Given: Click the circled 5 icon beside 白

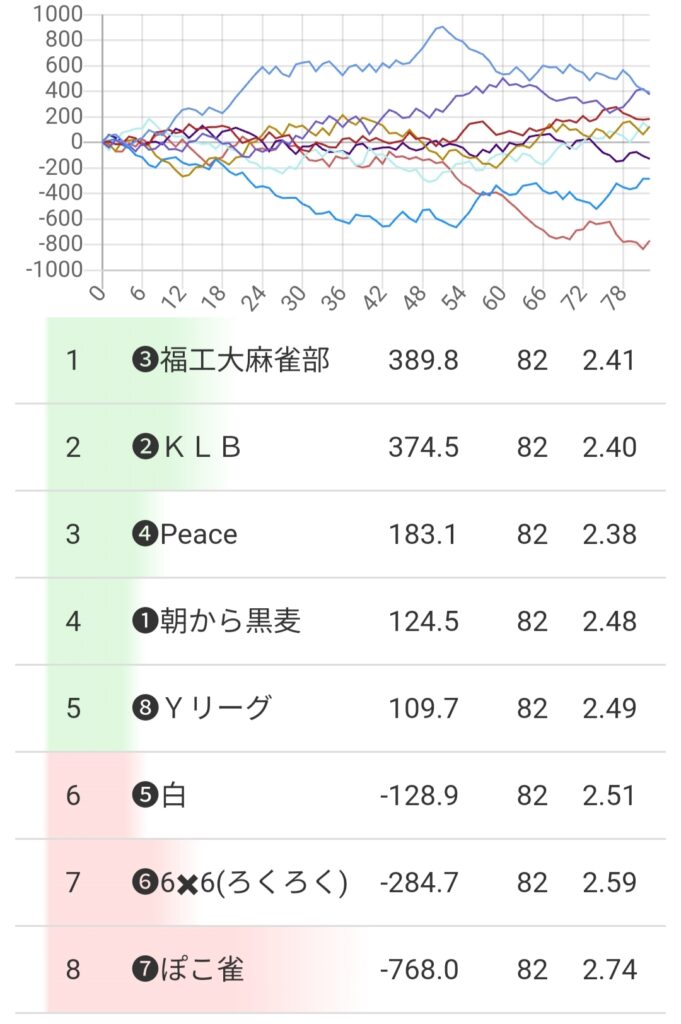Looking at the screenshot, I should tap(144, 795).
